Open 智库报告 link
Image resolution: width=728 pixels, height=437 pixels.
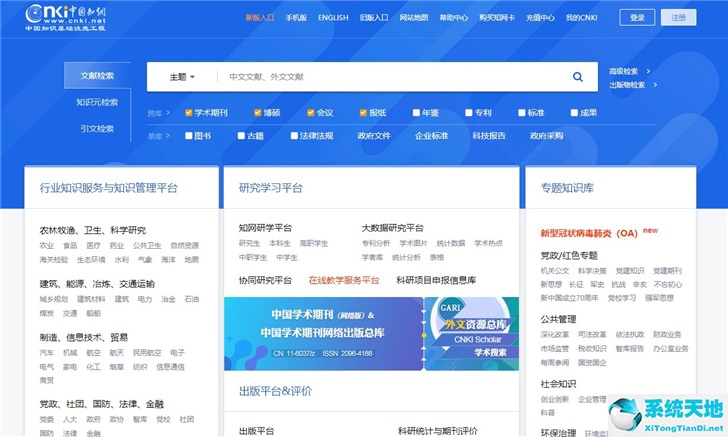tap(630, 348)
